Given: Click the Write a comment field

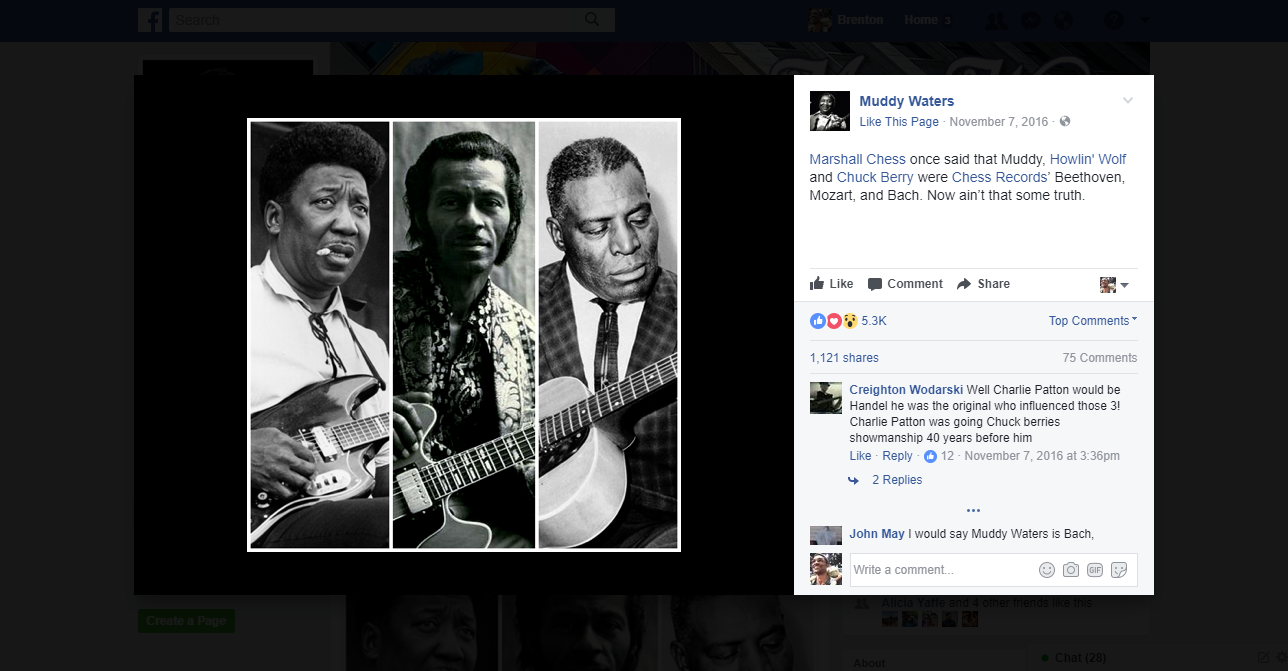Looking at the screenshot, I should (940, 570).
